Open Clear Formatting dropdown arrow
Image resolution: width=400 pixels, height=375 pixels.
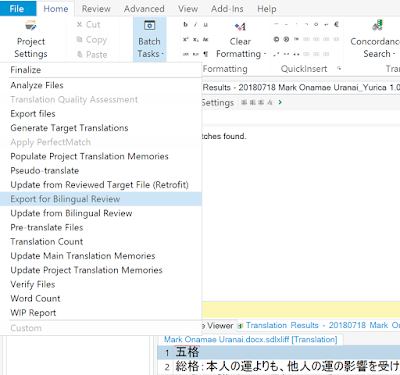[x=265, y=54]
